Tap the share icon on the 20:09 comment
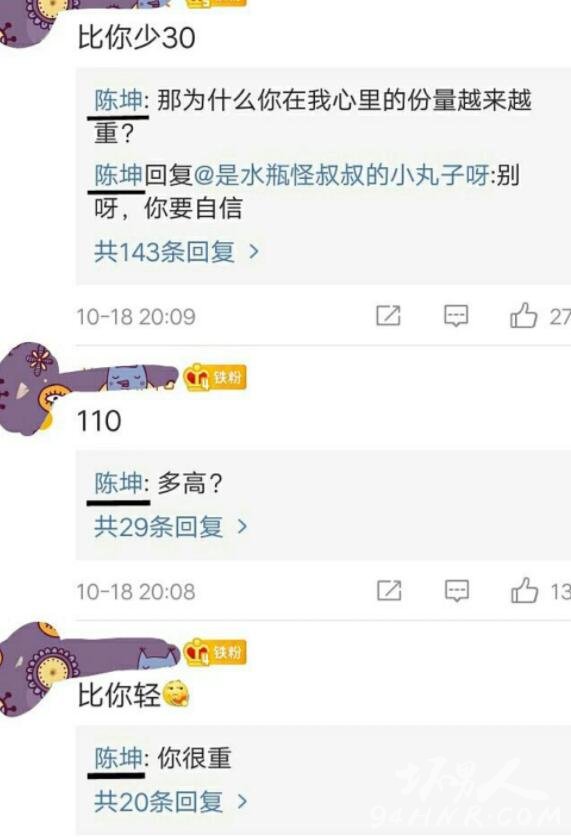Screen dimensions: 571x837 click(x=388, y=315)
